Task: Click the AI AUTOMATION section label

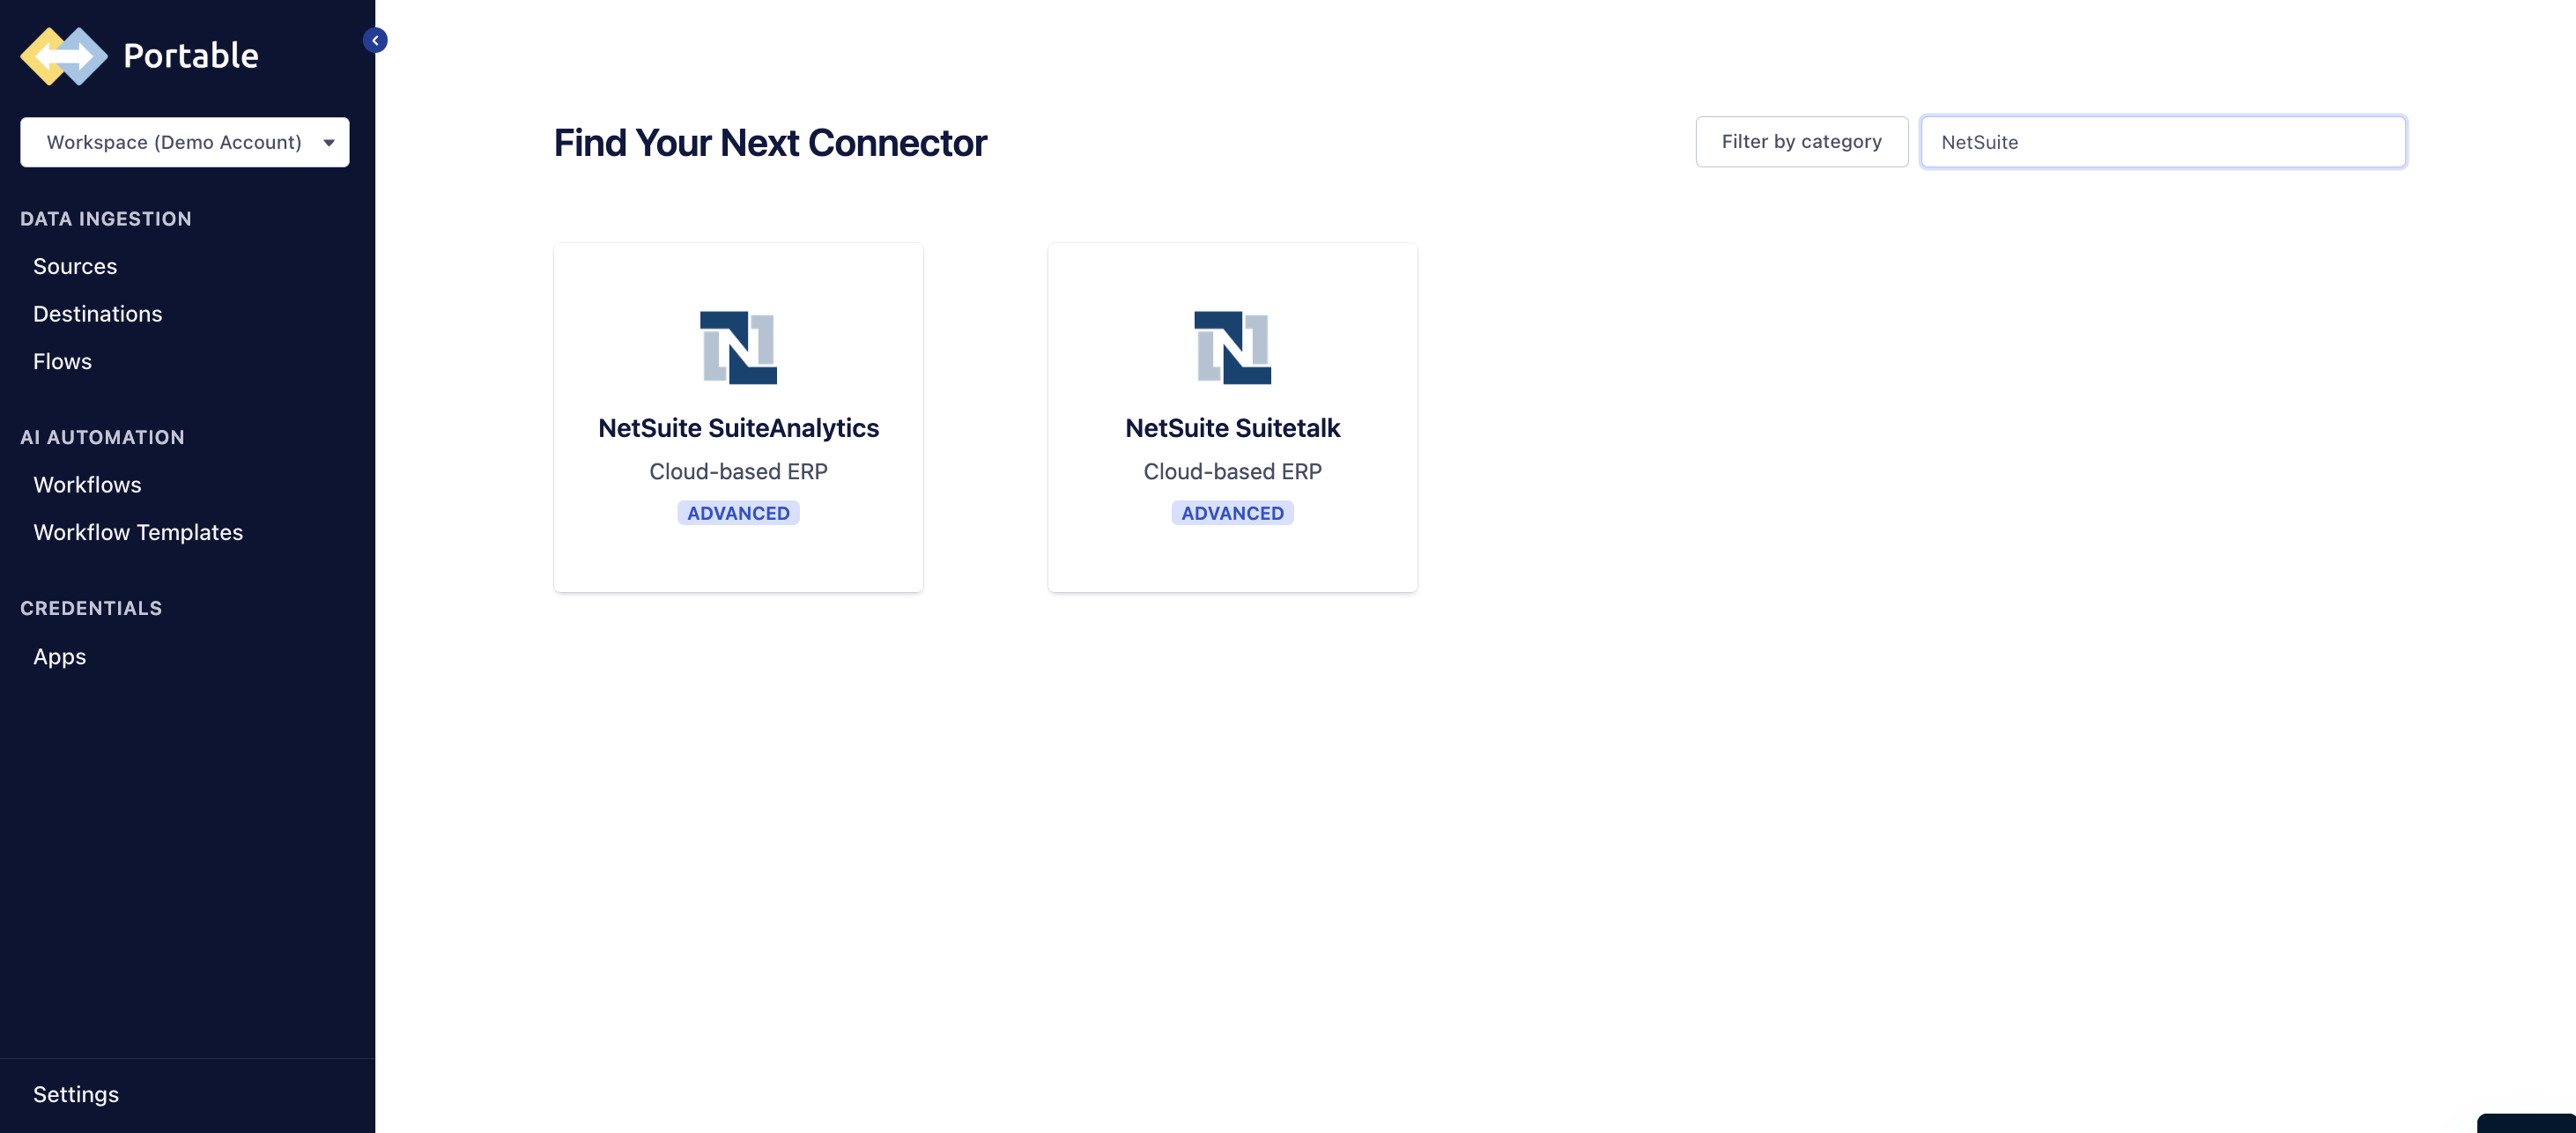Action: pos(102,437)
